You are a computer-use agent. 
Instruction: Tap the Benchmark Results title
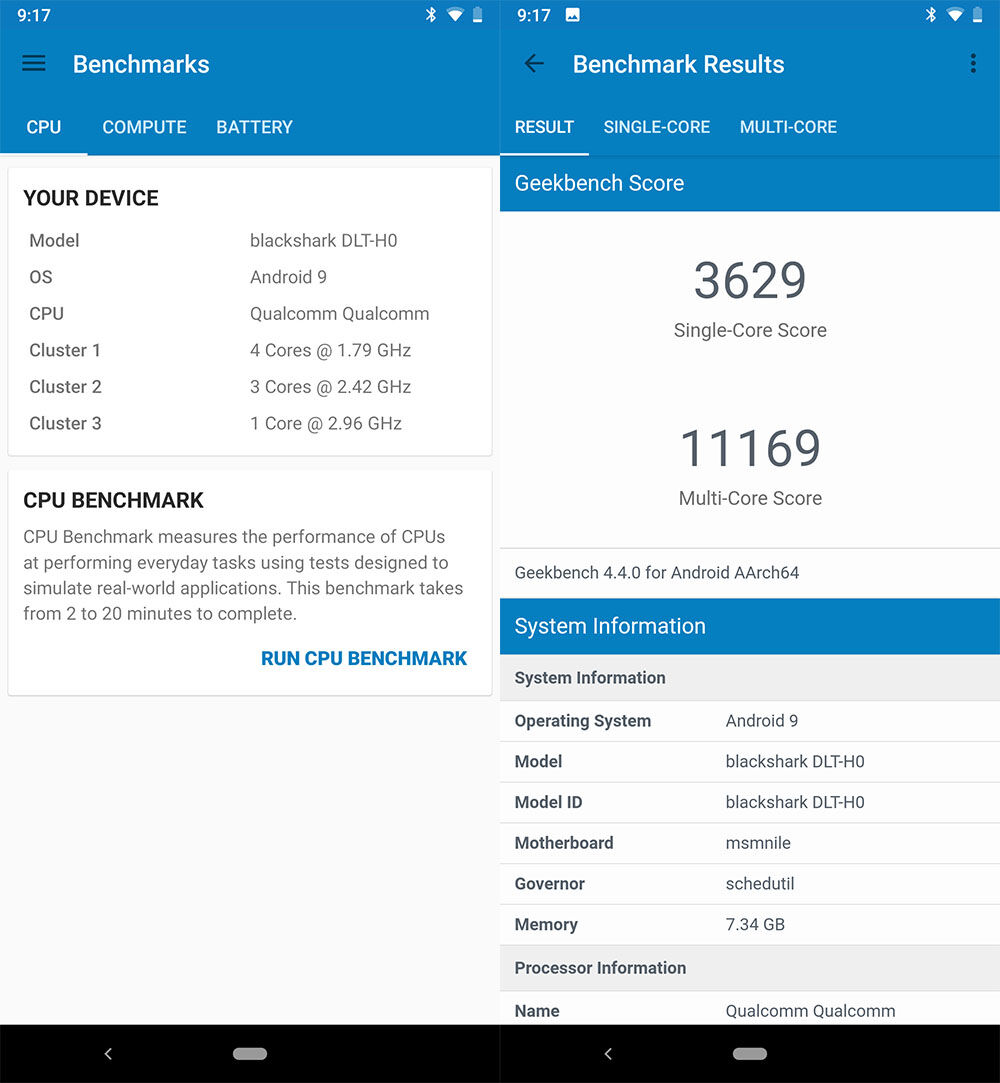click(x=678, y=64)
